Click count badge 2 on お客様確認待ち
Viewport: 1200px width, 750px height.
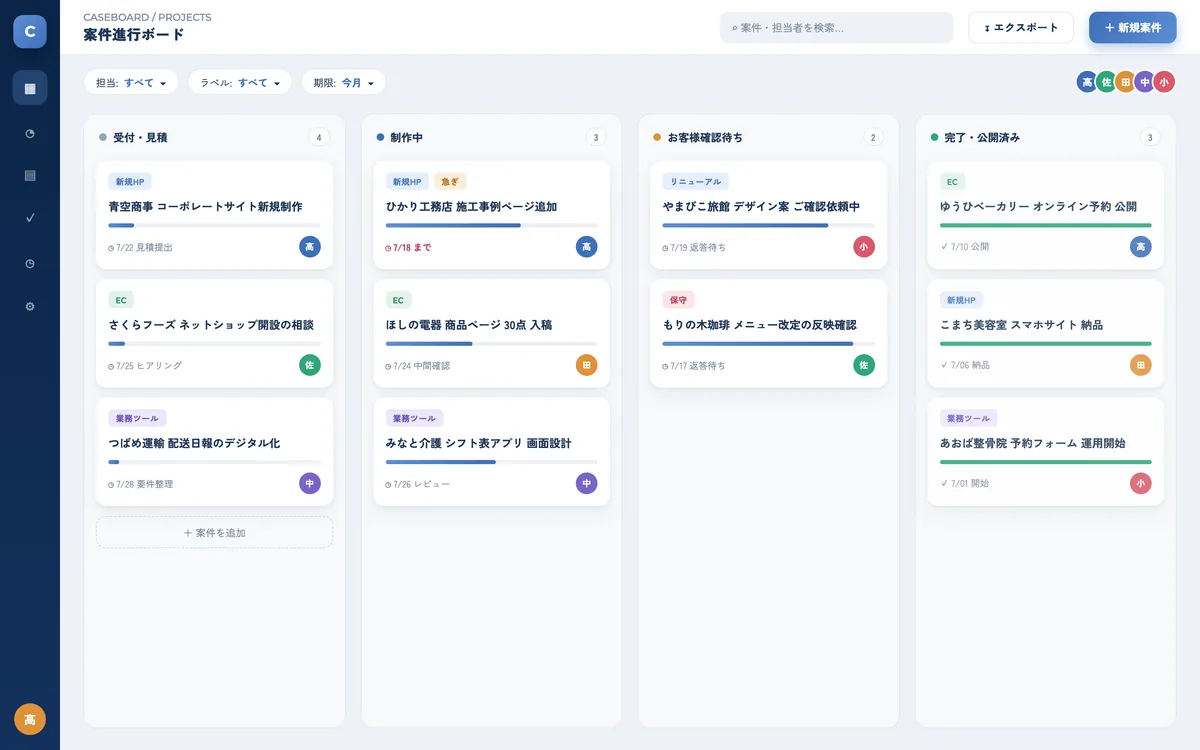click(873, 138)
